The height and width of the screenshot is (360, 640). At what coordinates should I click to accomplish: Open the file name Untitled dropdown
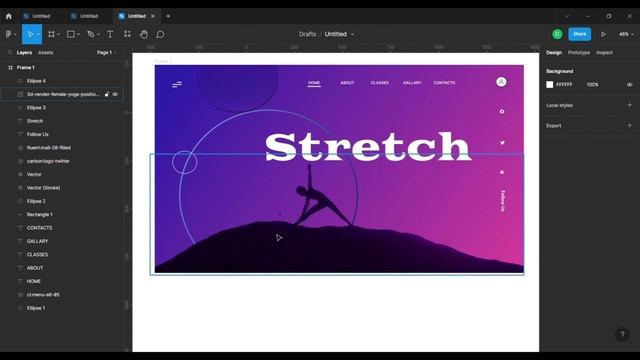[x=352, y=34]
